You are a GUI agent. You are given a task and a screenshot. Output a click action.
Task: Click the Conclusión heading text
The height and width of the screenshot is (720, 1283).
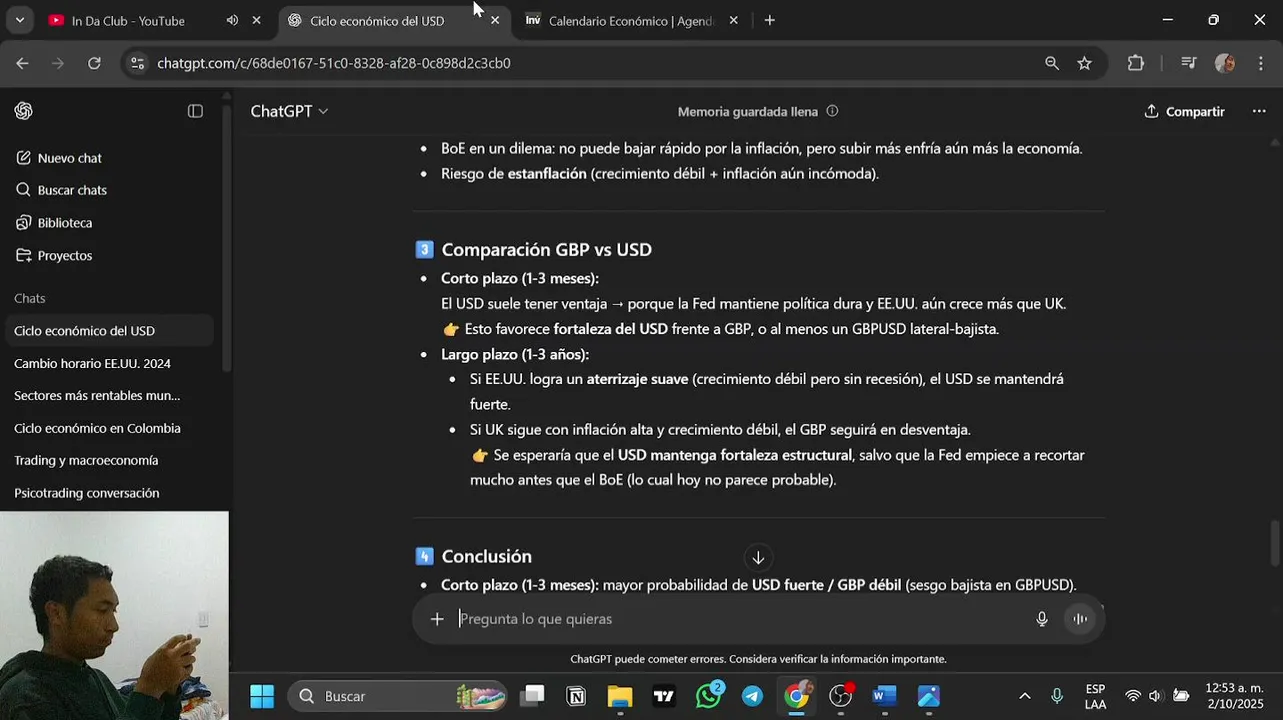pyautogui.click(x=486, y=556)
